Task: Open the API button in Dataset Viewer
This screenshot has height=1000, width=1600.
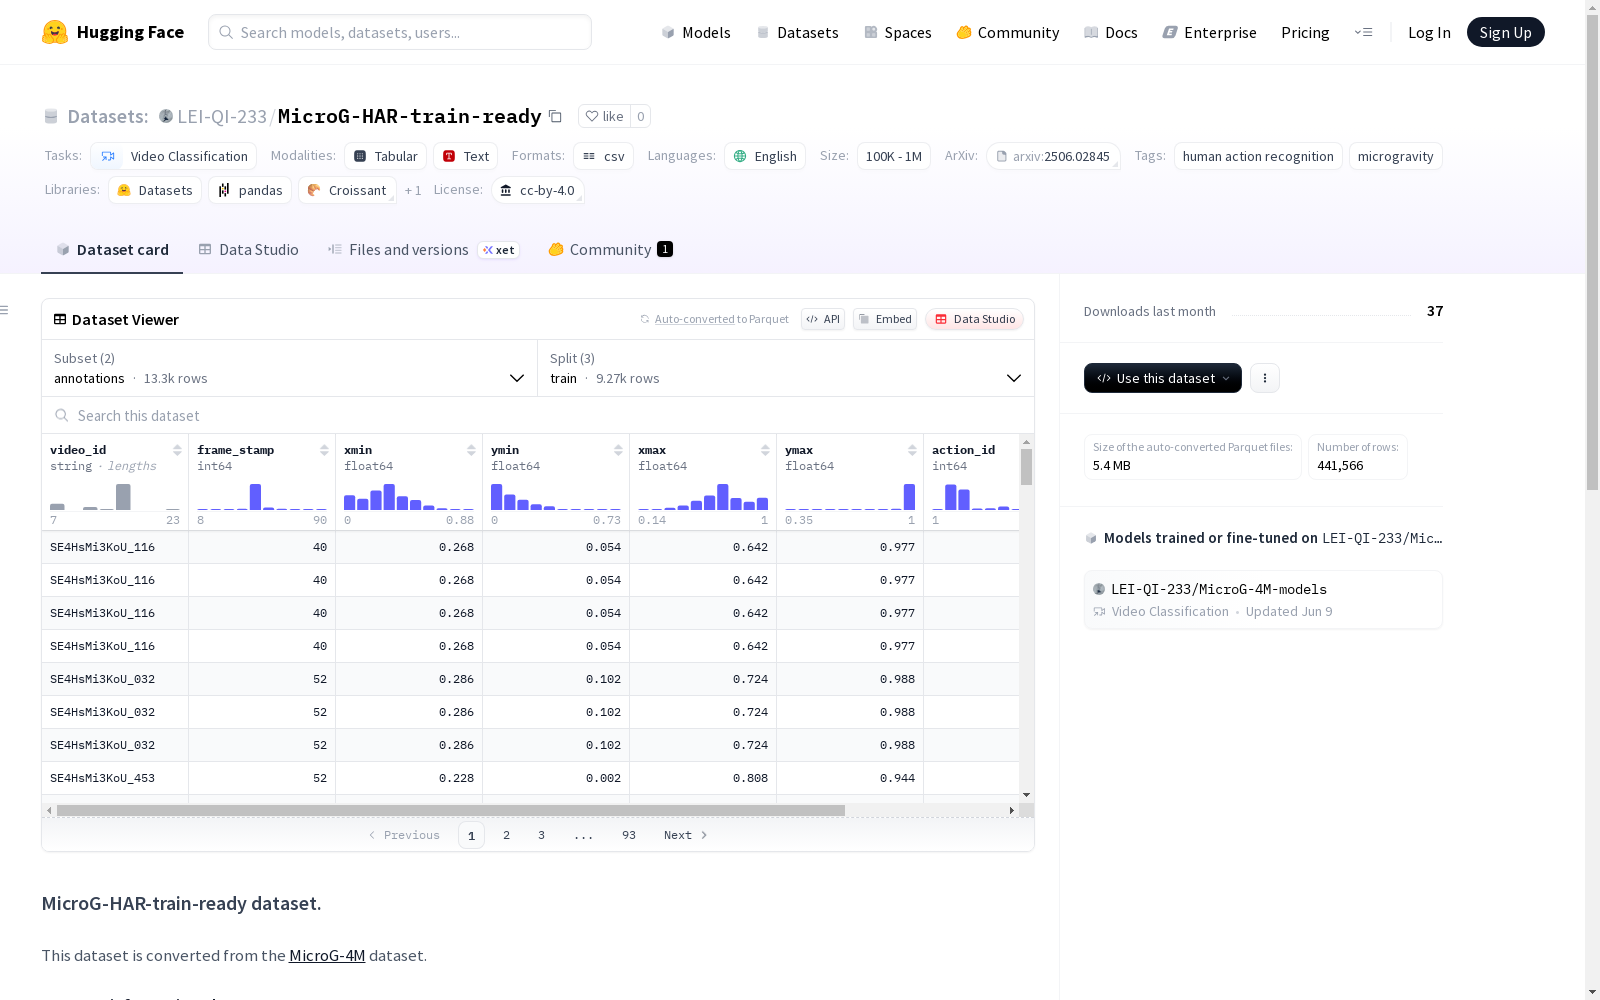Action: [x=823, y=319]
